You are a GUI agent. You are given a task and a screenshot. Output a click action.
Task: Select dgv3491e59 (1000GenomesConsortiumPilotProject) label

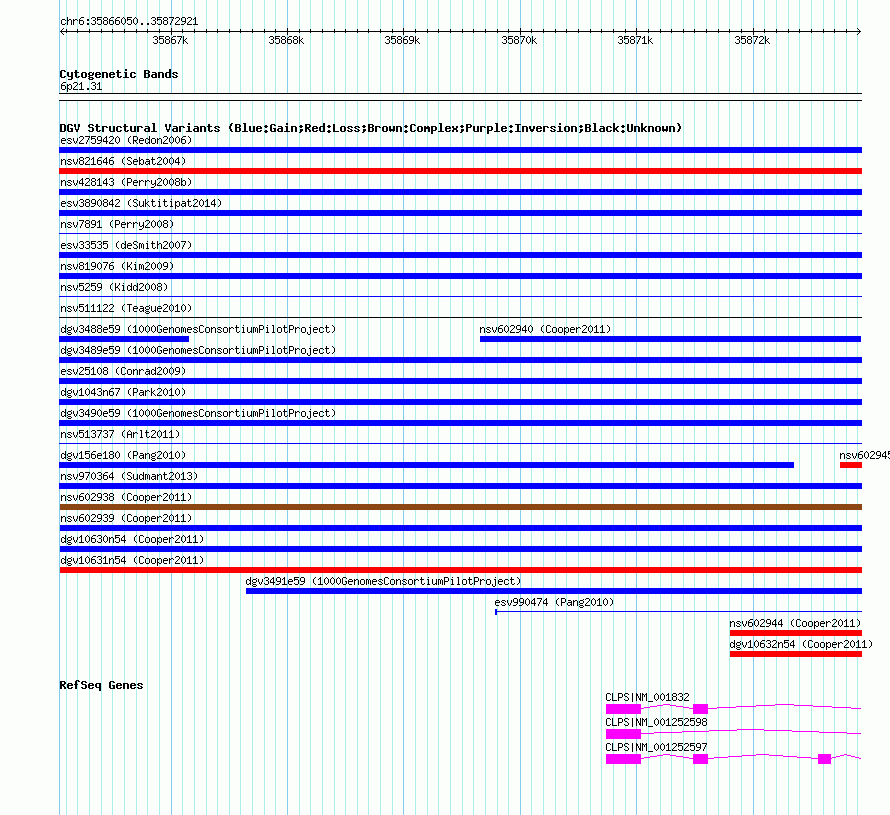click(x=383, y=581)
